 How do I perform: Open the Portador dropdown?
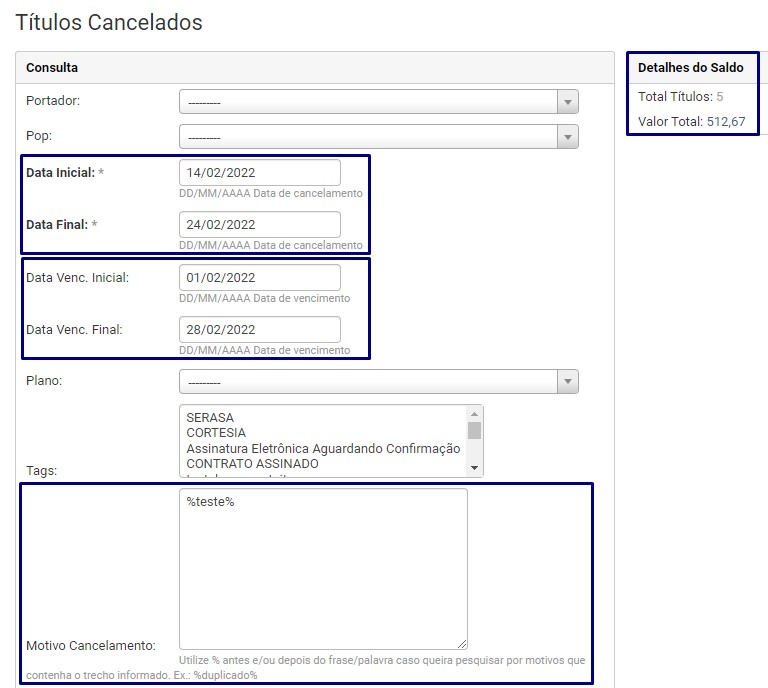[x=378, y=102]
